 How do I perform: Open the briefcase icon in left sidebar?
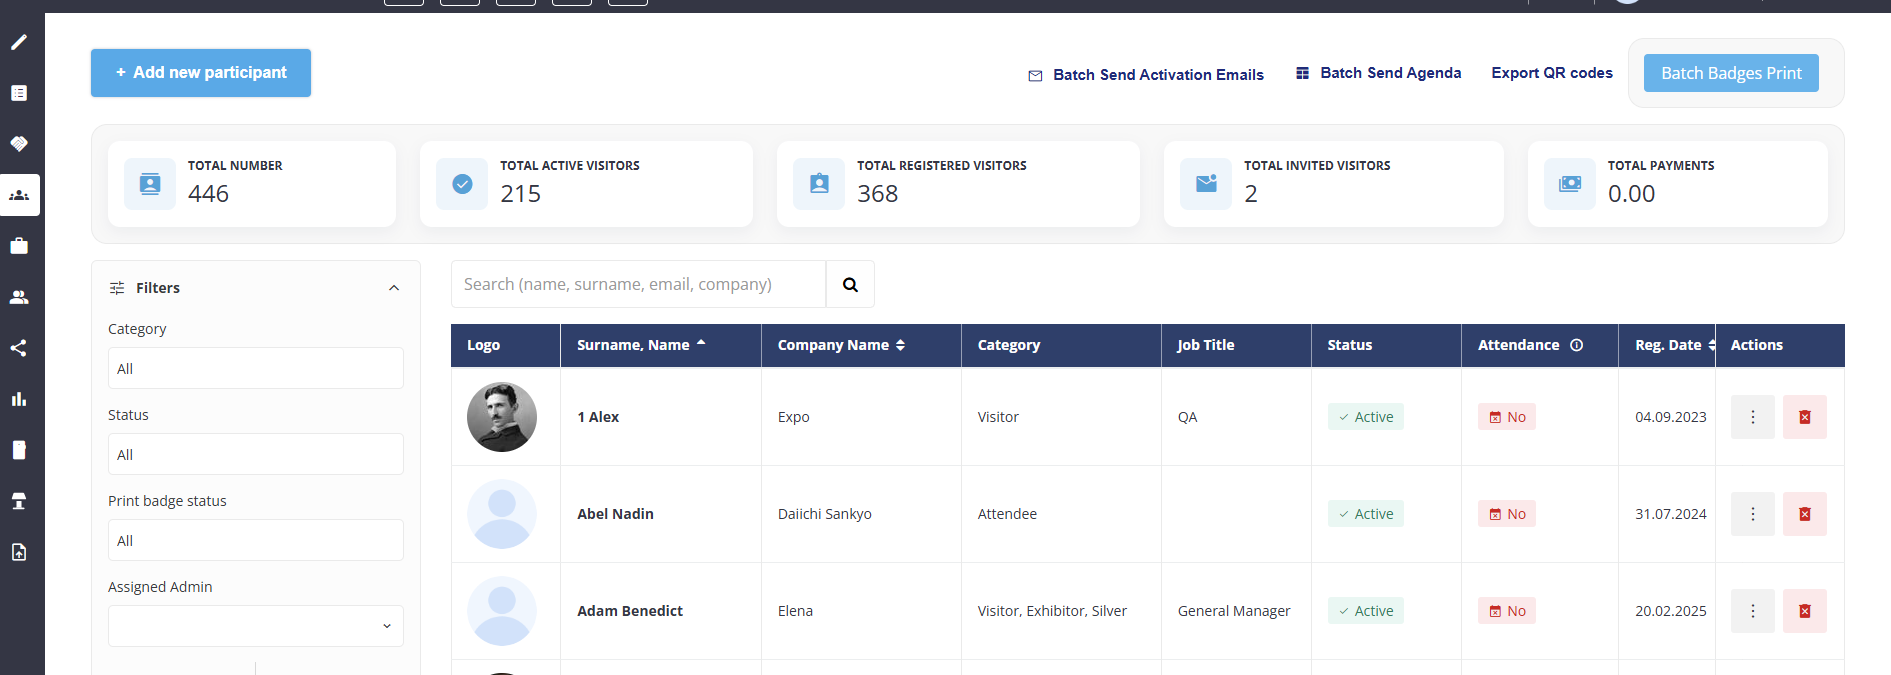coord(19,246)
